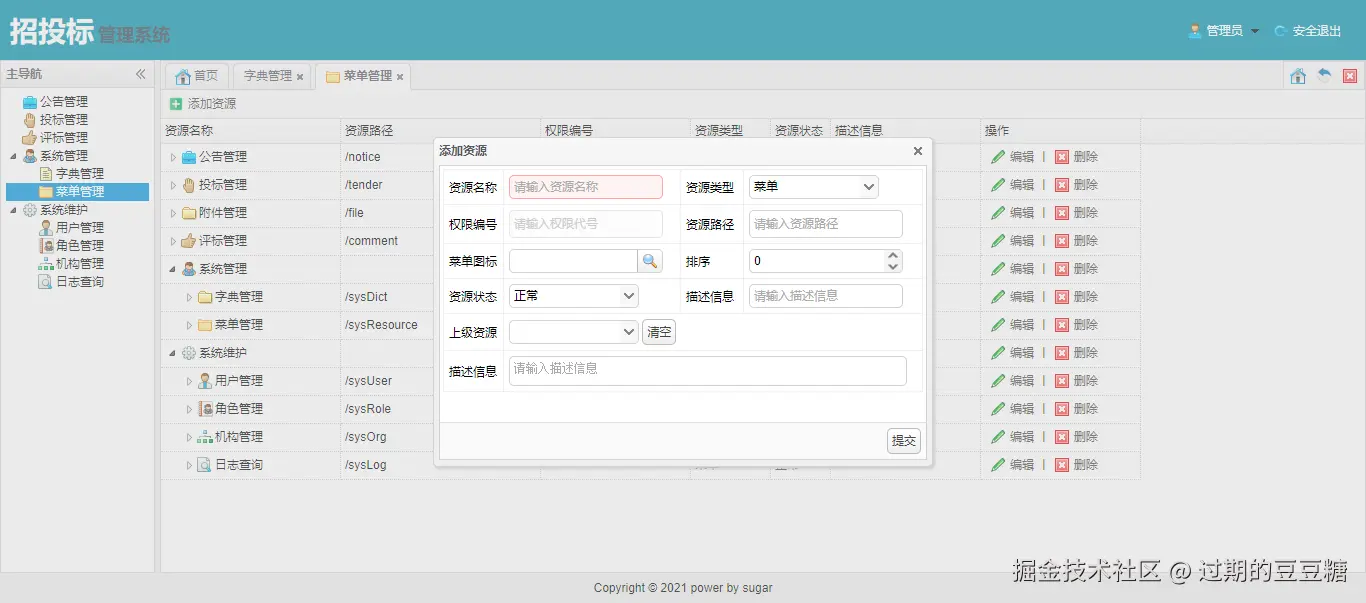Screen dimensions: 1366x603
Task: Click the magnifier icon beside 菜单图标
Action: [x=650, y=261]
